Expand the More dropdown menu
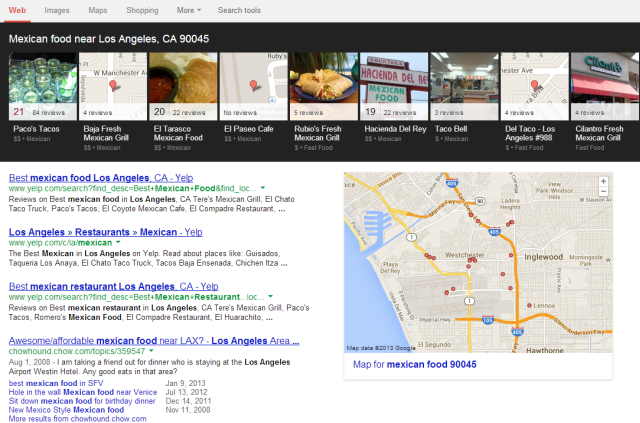The width and height of the screenshot is (640, 423). pyautogui.click(x=189, y=10)
